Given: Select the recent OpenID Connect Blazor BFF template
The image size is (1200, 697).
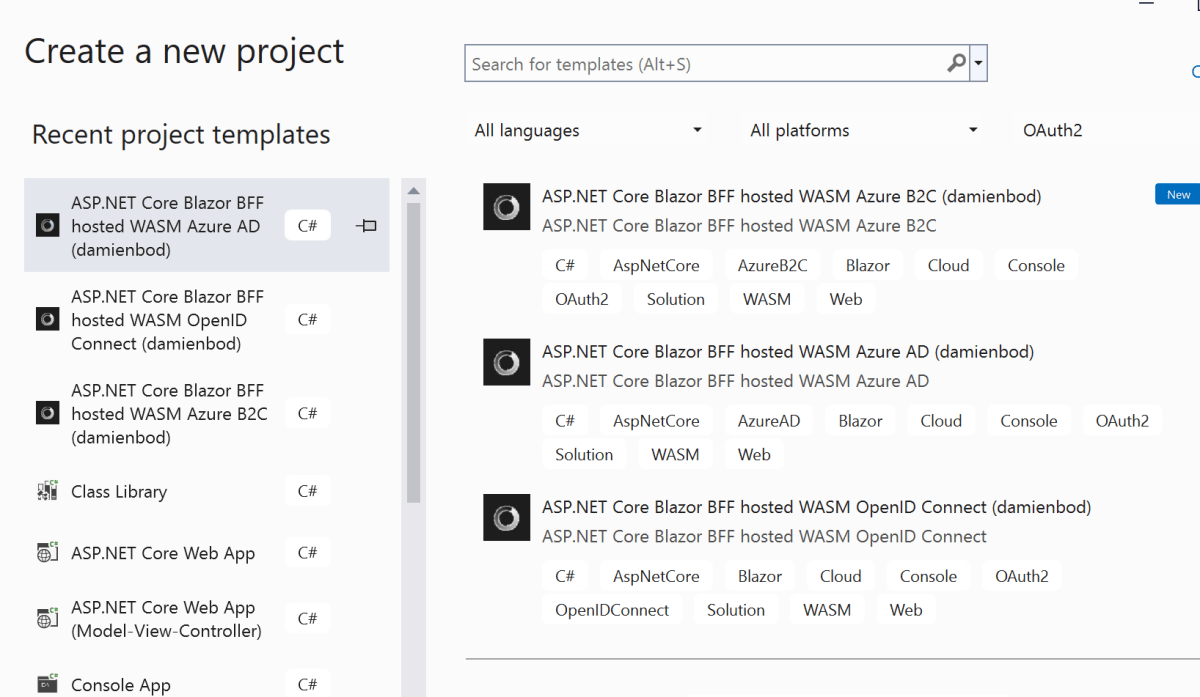Looking at the screenshot, I should pyautogui.click(x=166, y=319).
